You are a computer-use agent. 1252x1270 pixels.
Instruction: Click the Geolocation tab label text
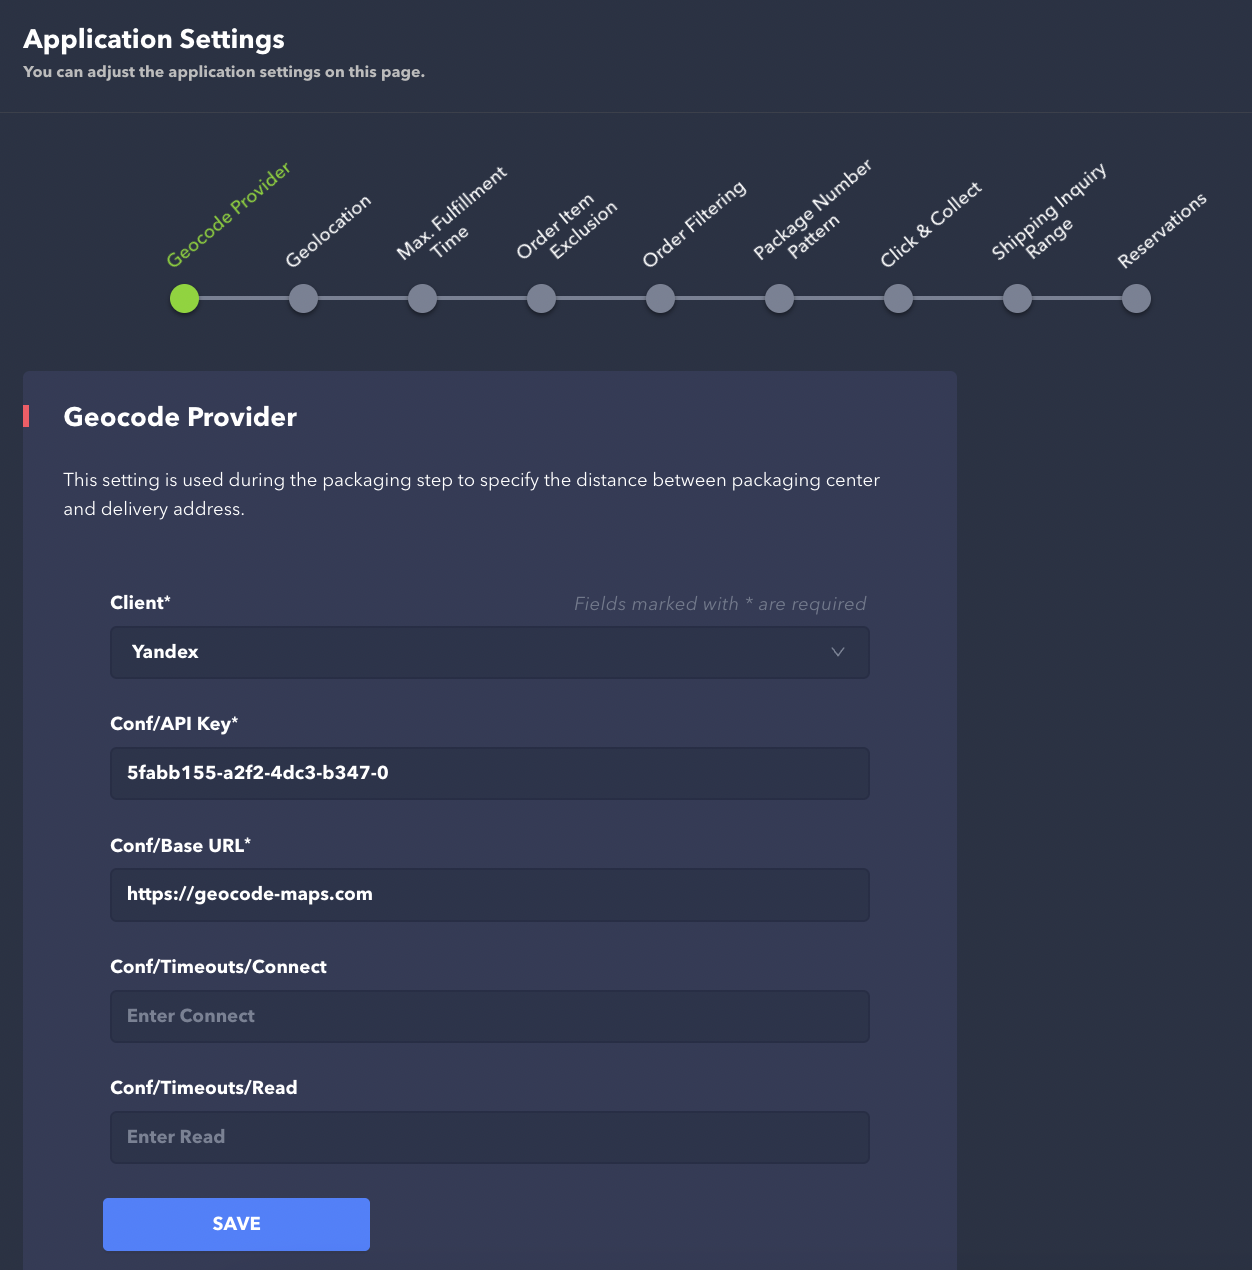tap(328, 231)
